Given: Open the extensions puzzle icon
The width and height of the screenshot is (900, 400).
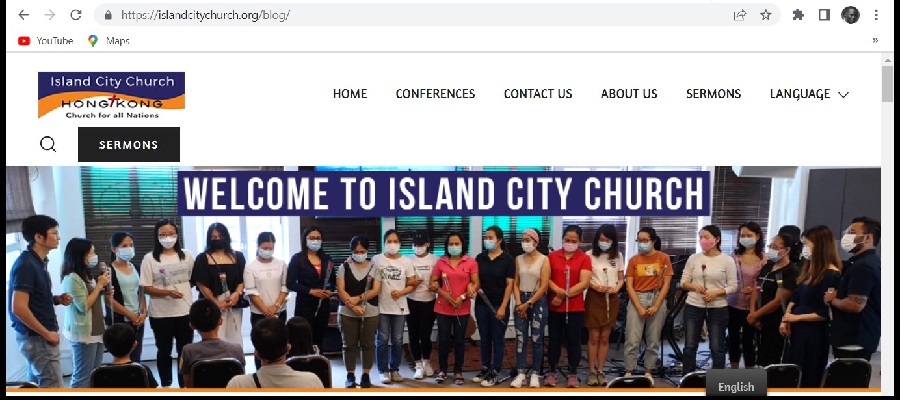Looking at the screenshot, I should [x=798, y=15].
